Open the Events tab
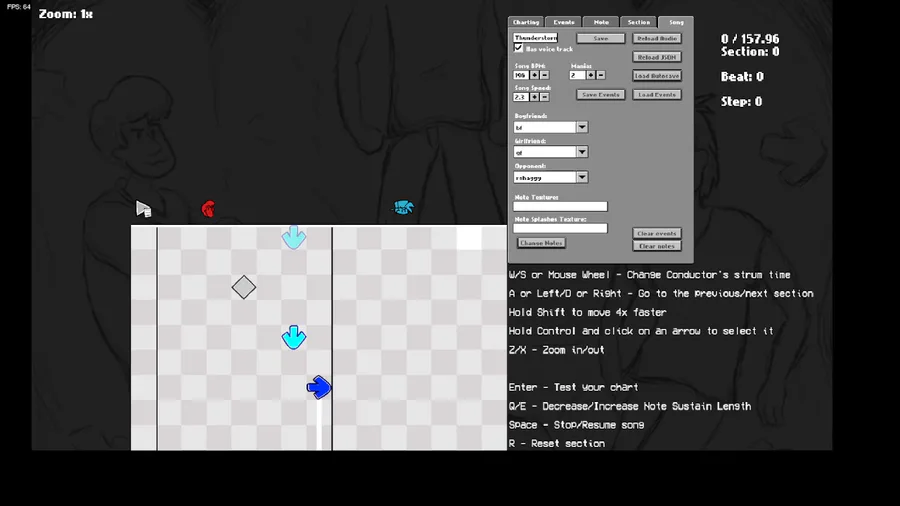The width and height of the screenshot is (900, 506). (x=564, y=22)
